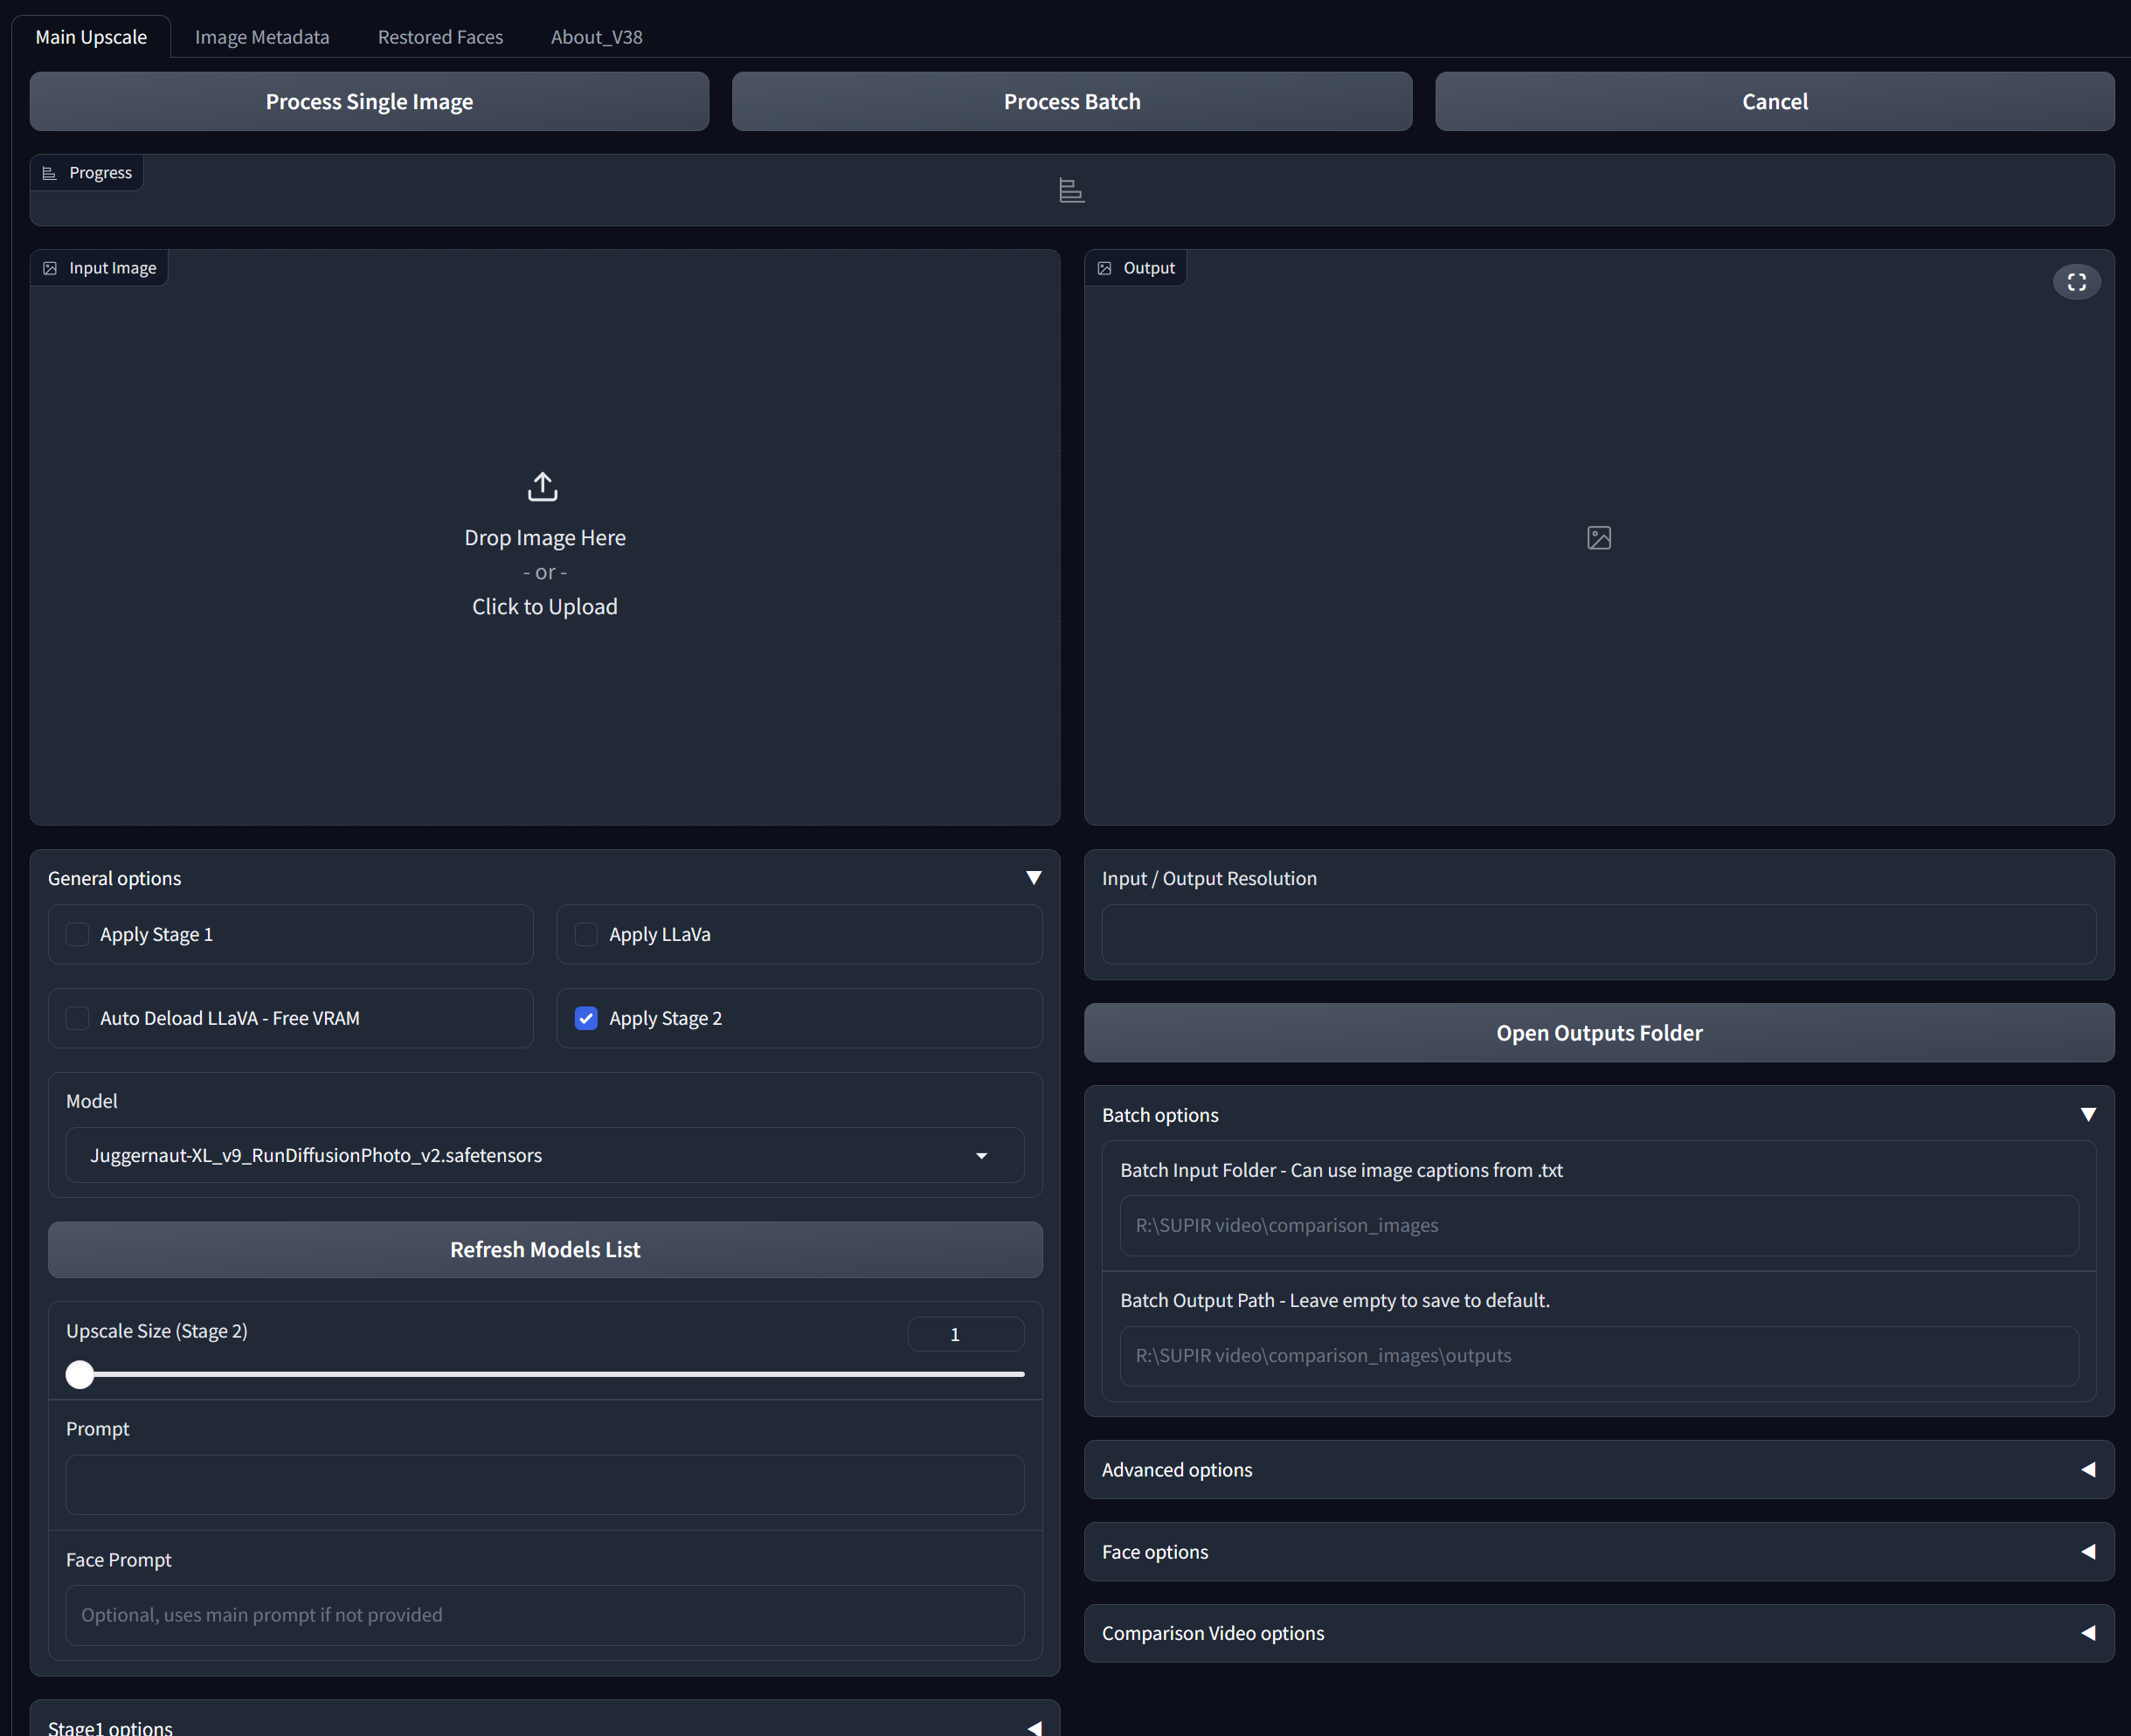The image size is (2131, 1736).
Task: Click the Progress bar chart icon in center
Action: pos(1071,190)
